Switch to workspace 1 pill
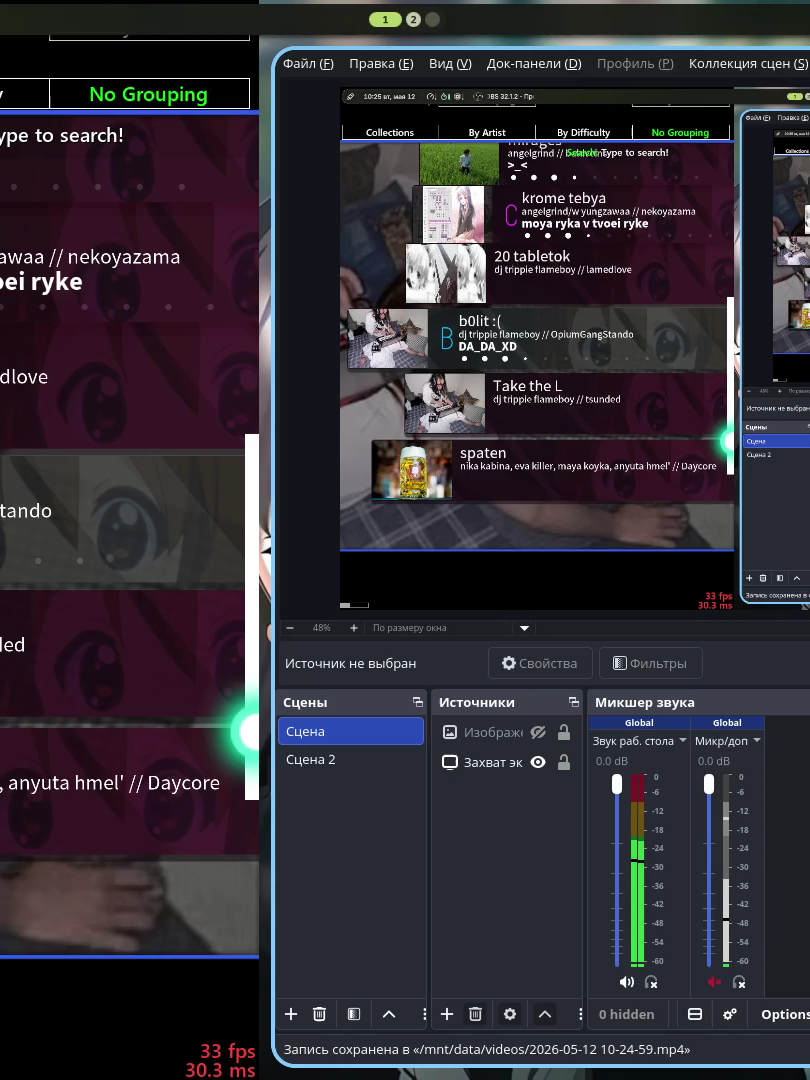 coord(385,19)
